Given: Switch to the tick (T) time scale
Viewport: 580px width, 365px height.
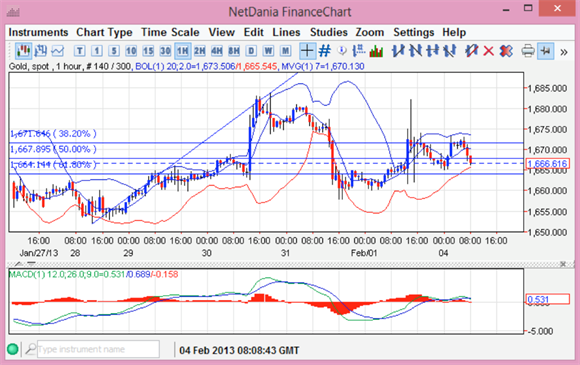Looking at the screenshot, I should (80, 51).
